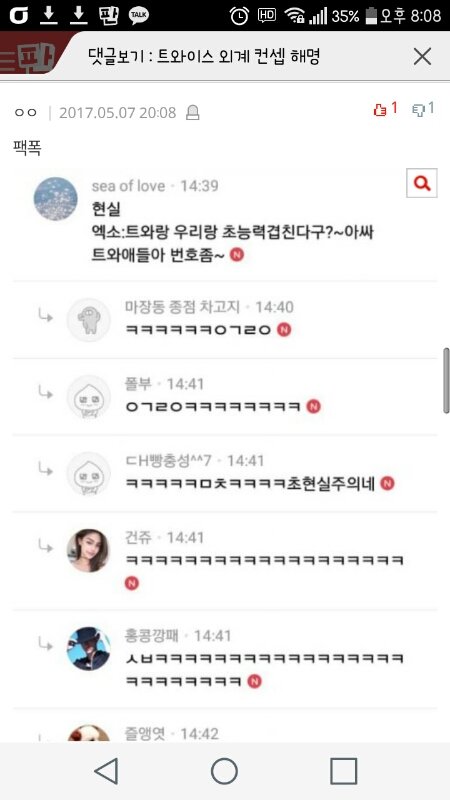Tap the thumbs-down dislike icon
Screen dimensions: 450x800
(x=418, y=110)
